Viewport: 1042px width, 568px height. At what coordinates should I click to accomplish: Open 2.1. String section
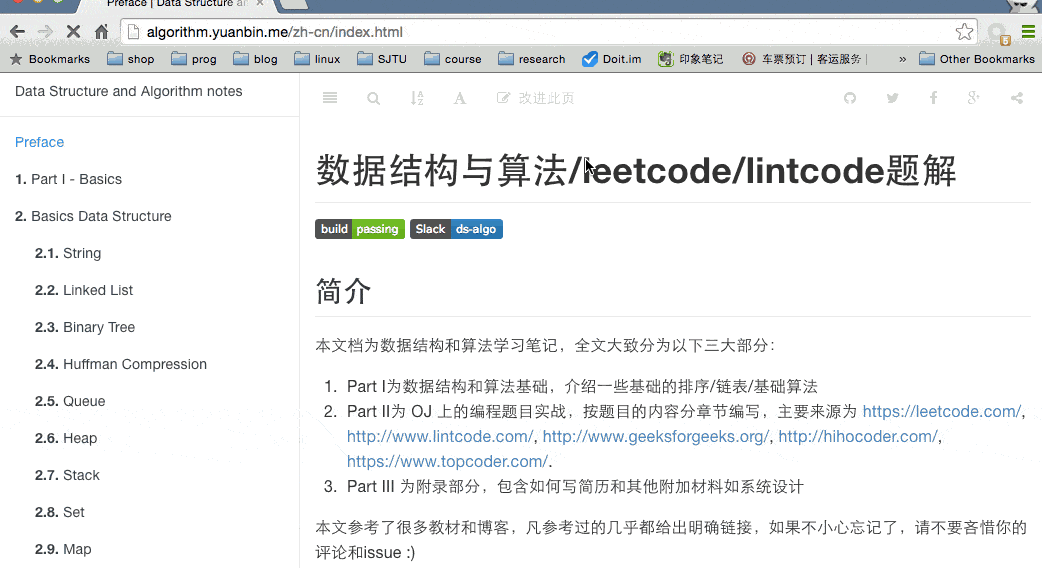click(x=68, y=253)
